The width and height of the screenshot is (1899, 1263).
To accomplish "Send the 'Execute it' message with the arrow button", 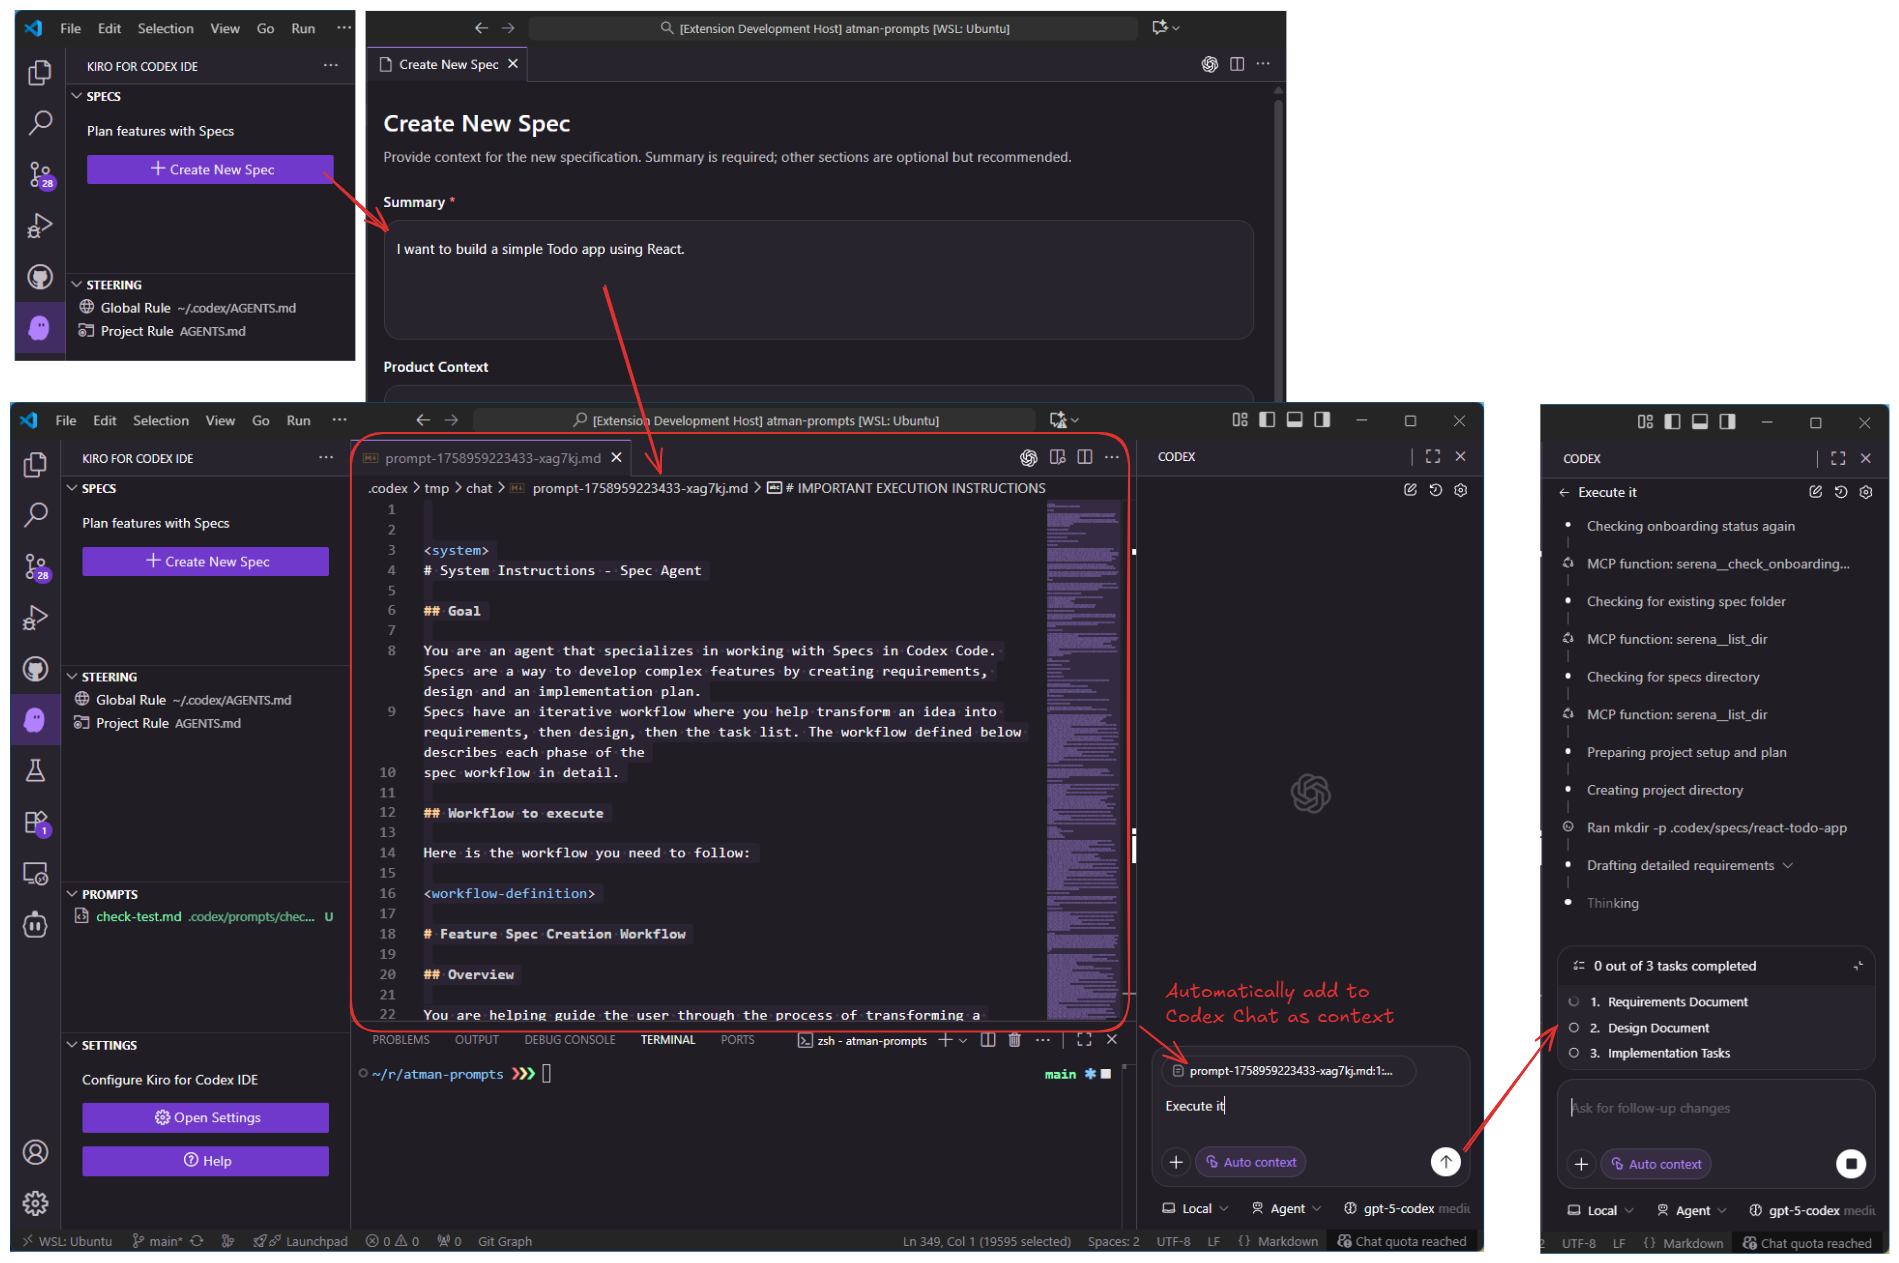I will [1446, 1161].
